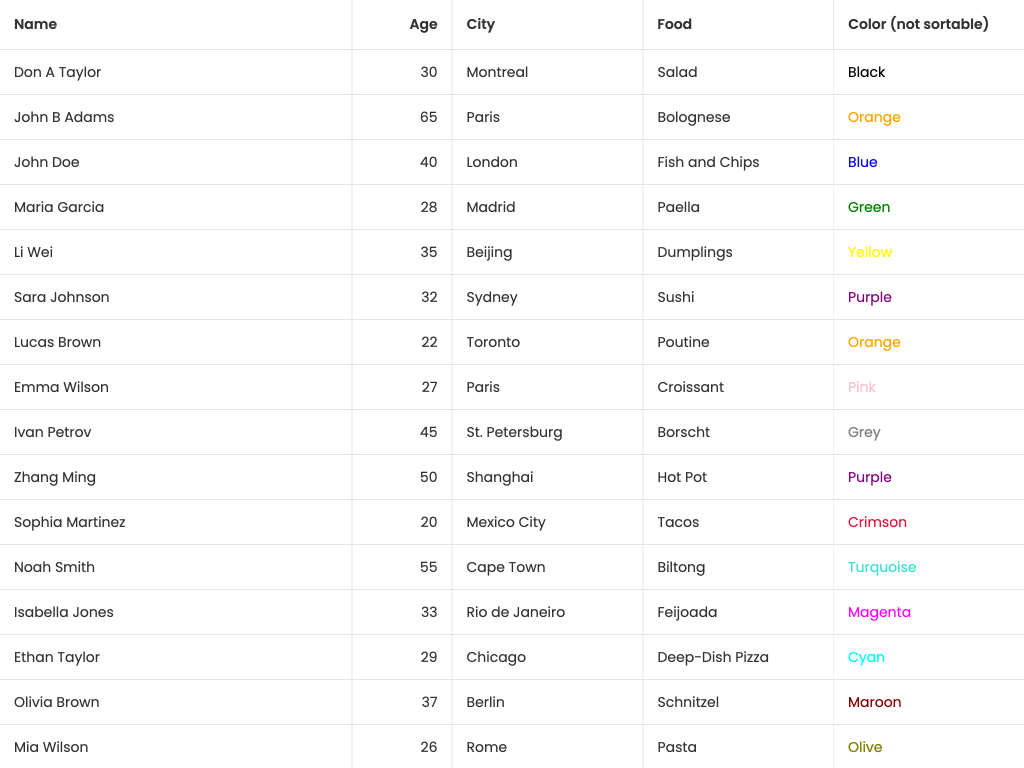Sort rows by Food header
The height and width of the screenshot is (768, 1024).
(x=675, y=24)
